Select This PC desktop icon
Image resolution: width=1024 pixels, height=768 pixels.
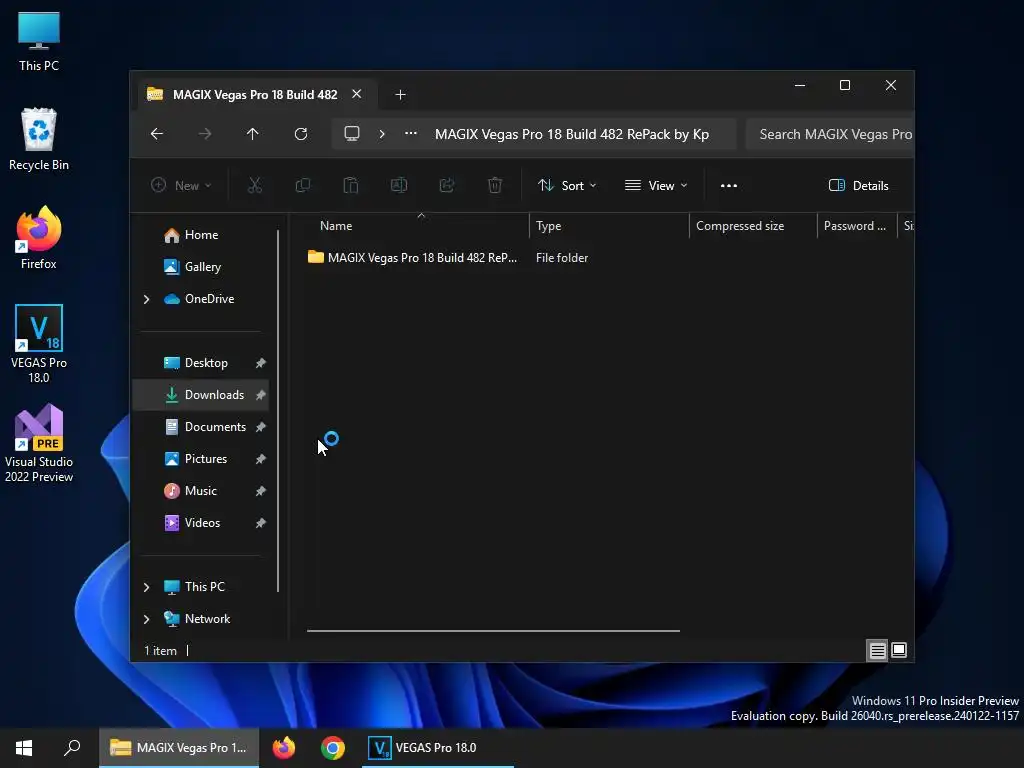coord(39,42)
